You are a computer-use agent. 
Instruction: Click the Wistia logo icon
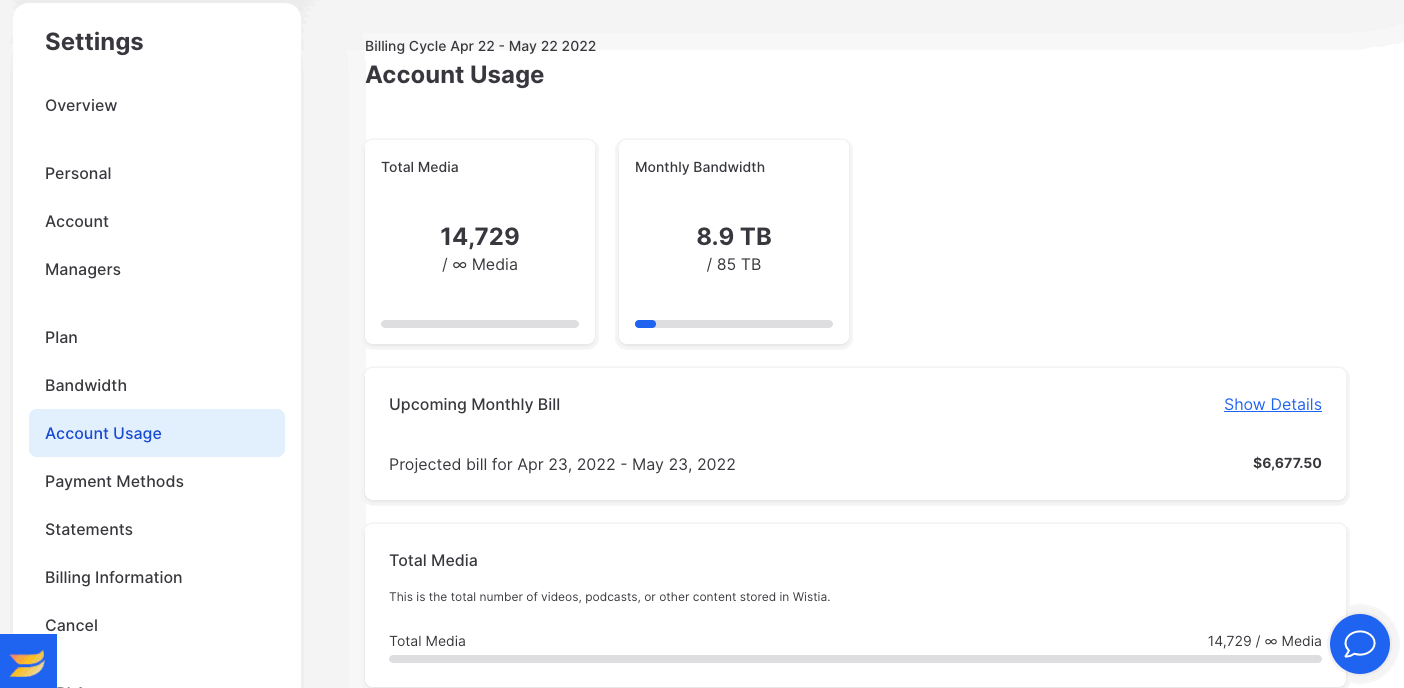[x=28, y=661]
